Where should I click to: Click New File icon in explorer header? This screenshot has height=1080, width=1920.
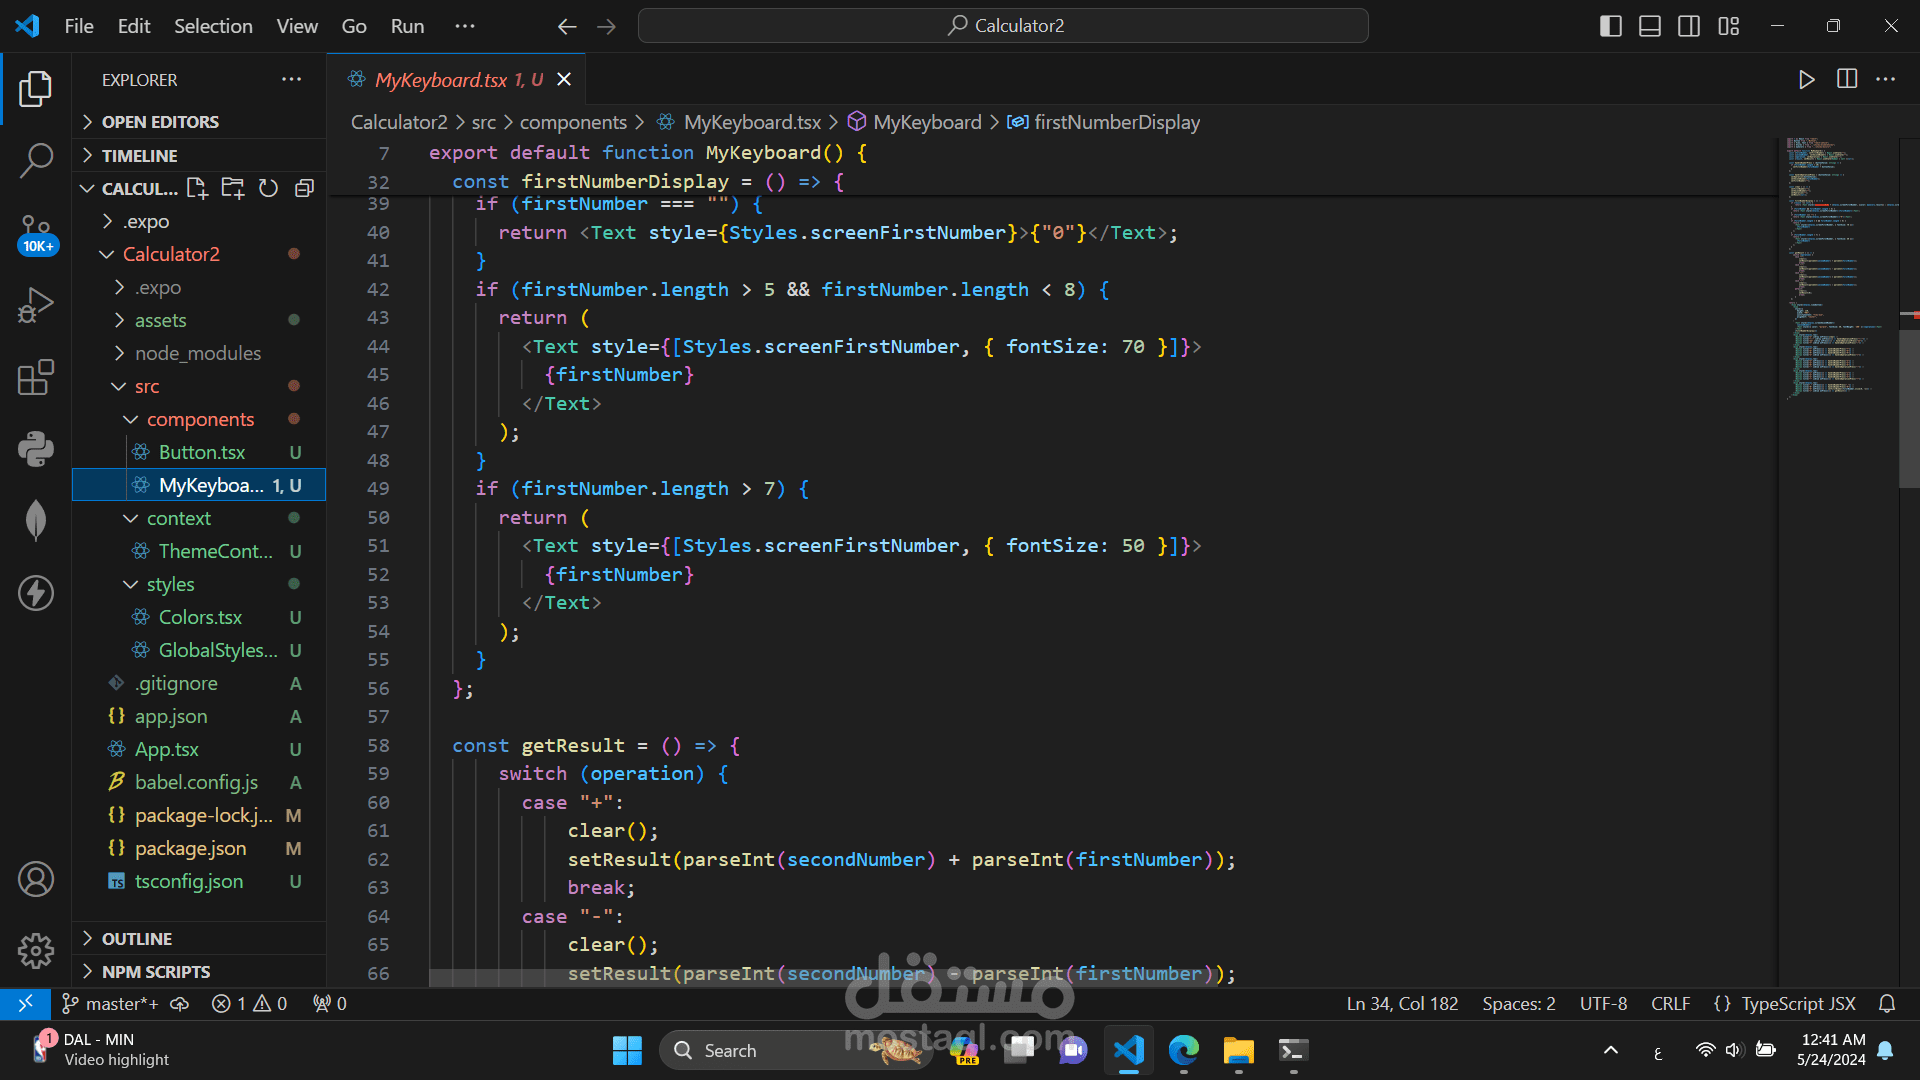[x=197, y=188]
